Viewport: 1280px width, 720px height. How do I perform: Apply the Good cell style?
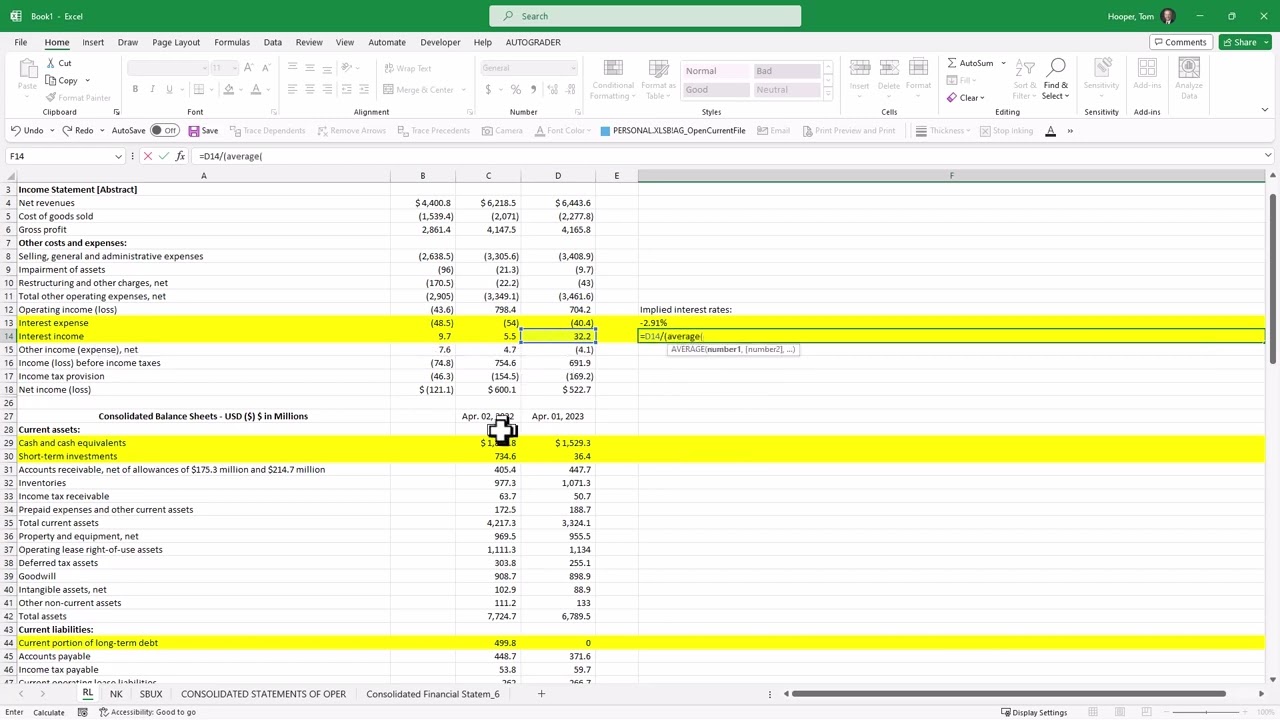click(x=715, y=90)
